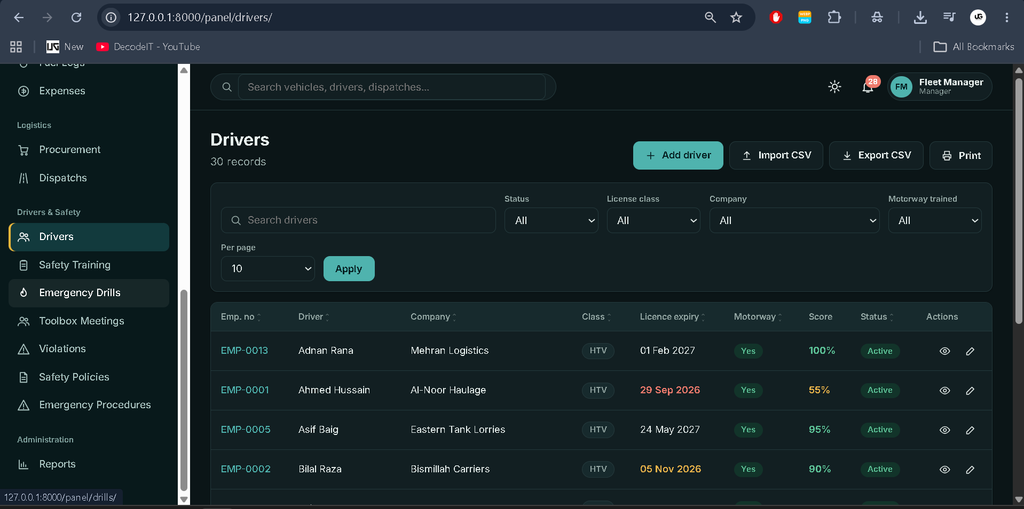
Task: Open the browser apps grid icon
Action: tap(16, 46)
